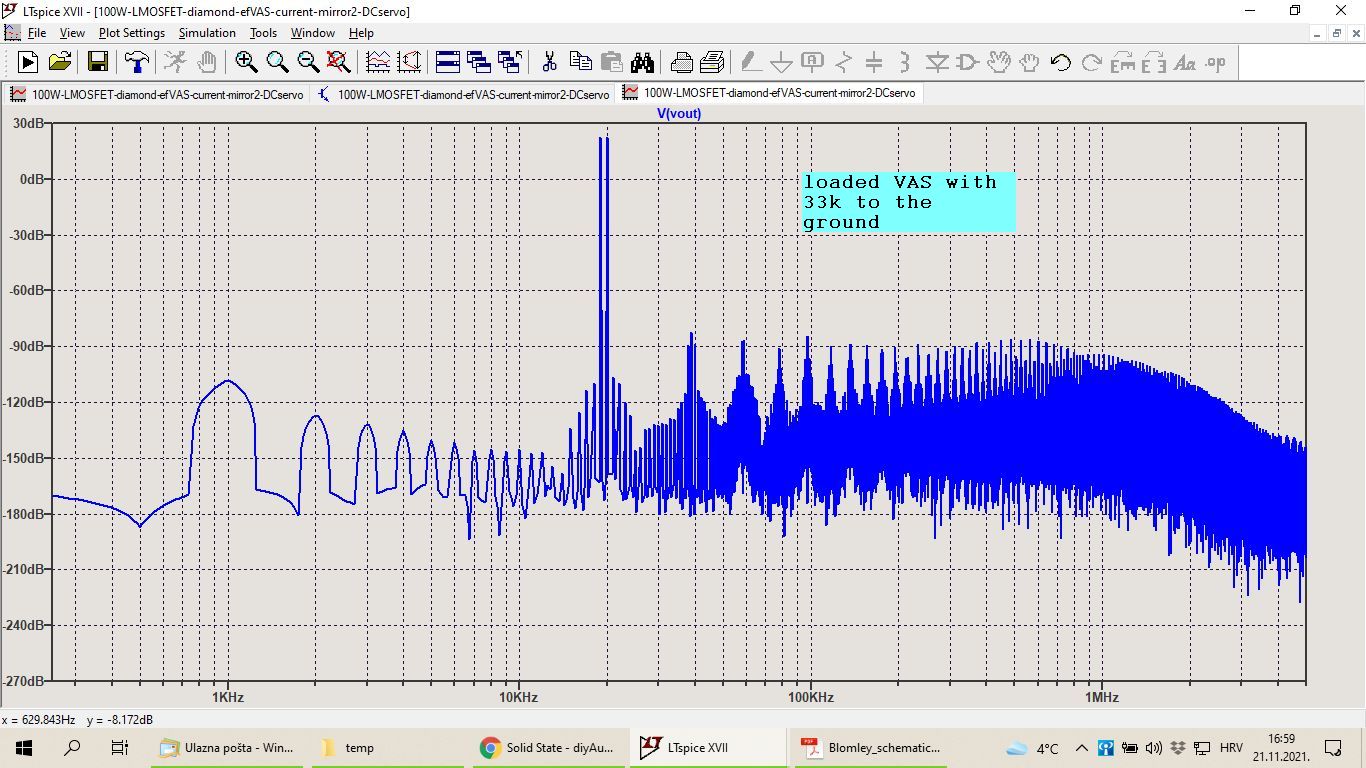Click the taskbar Search magnifier
Screen dimensions: 1366x768
point(72,748)
